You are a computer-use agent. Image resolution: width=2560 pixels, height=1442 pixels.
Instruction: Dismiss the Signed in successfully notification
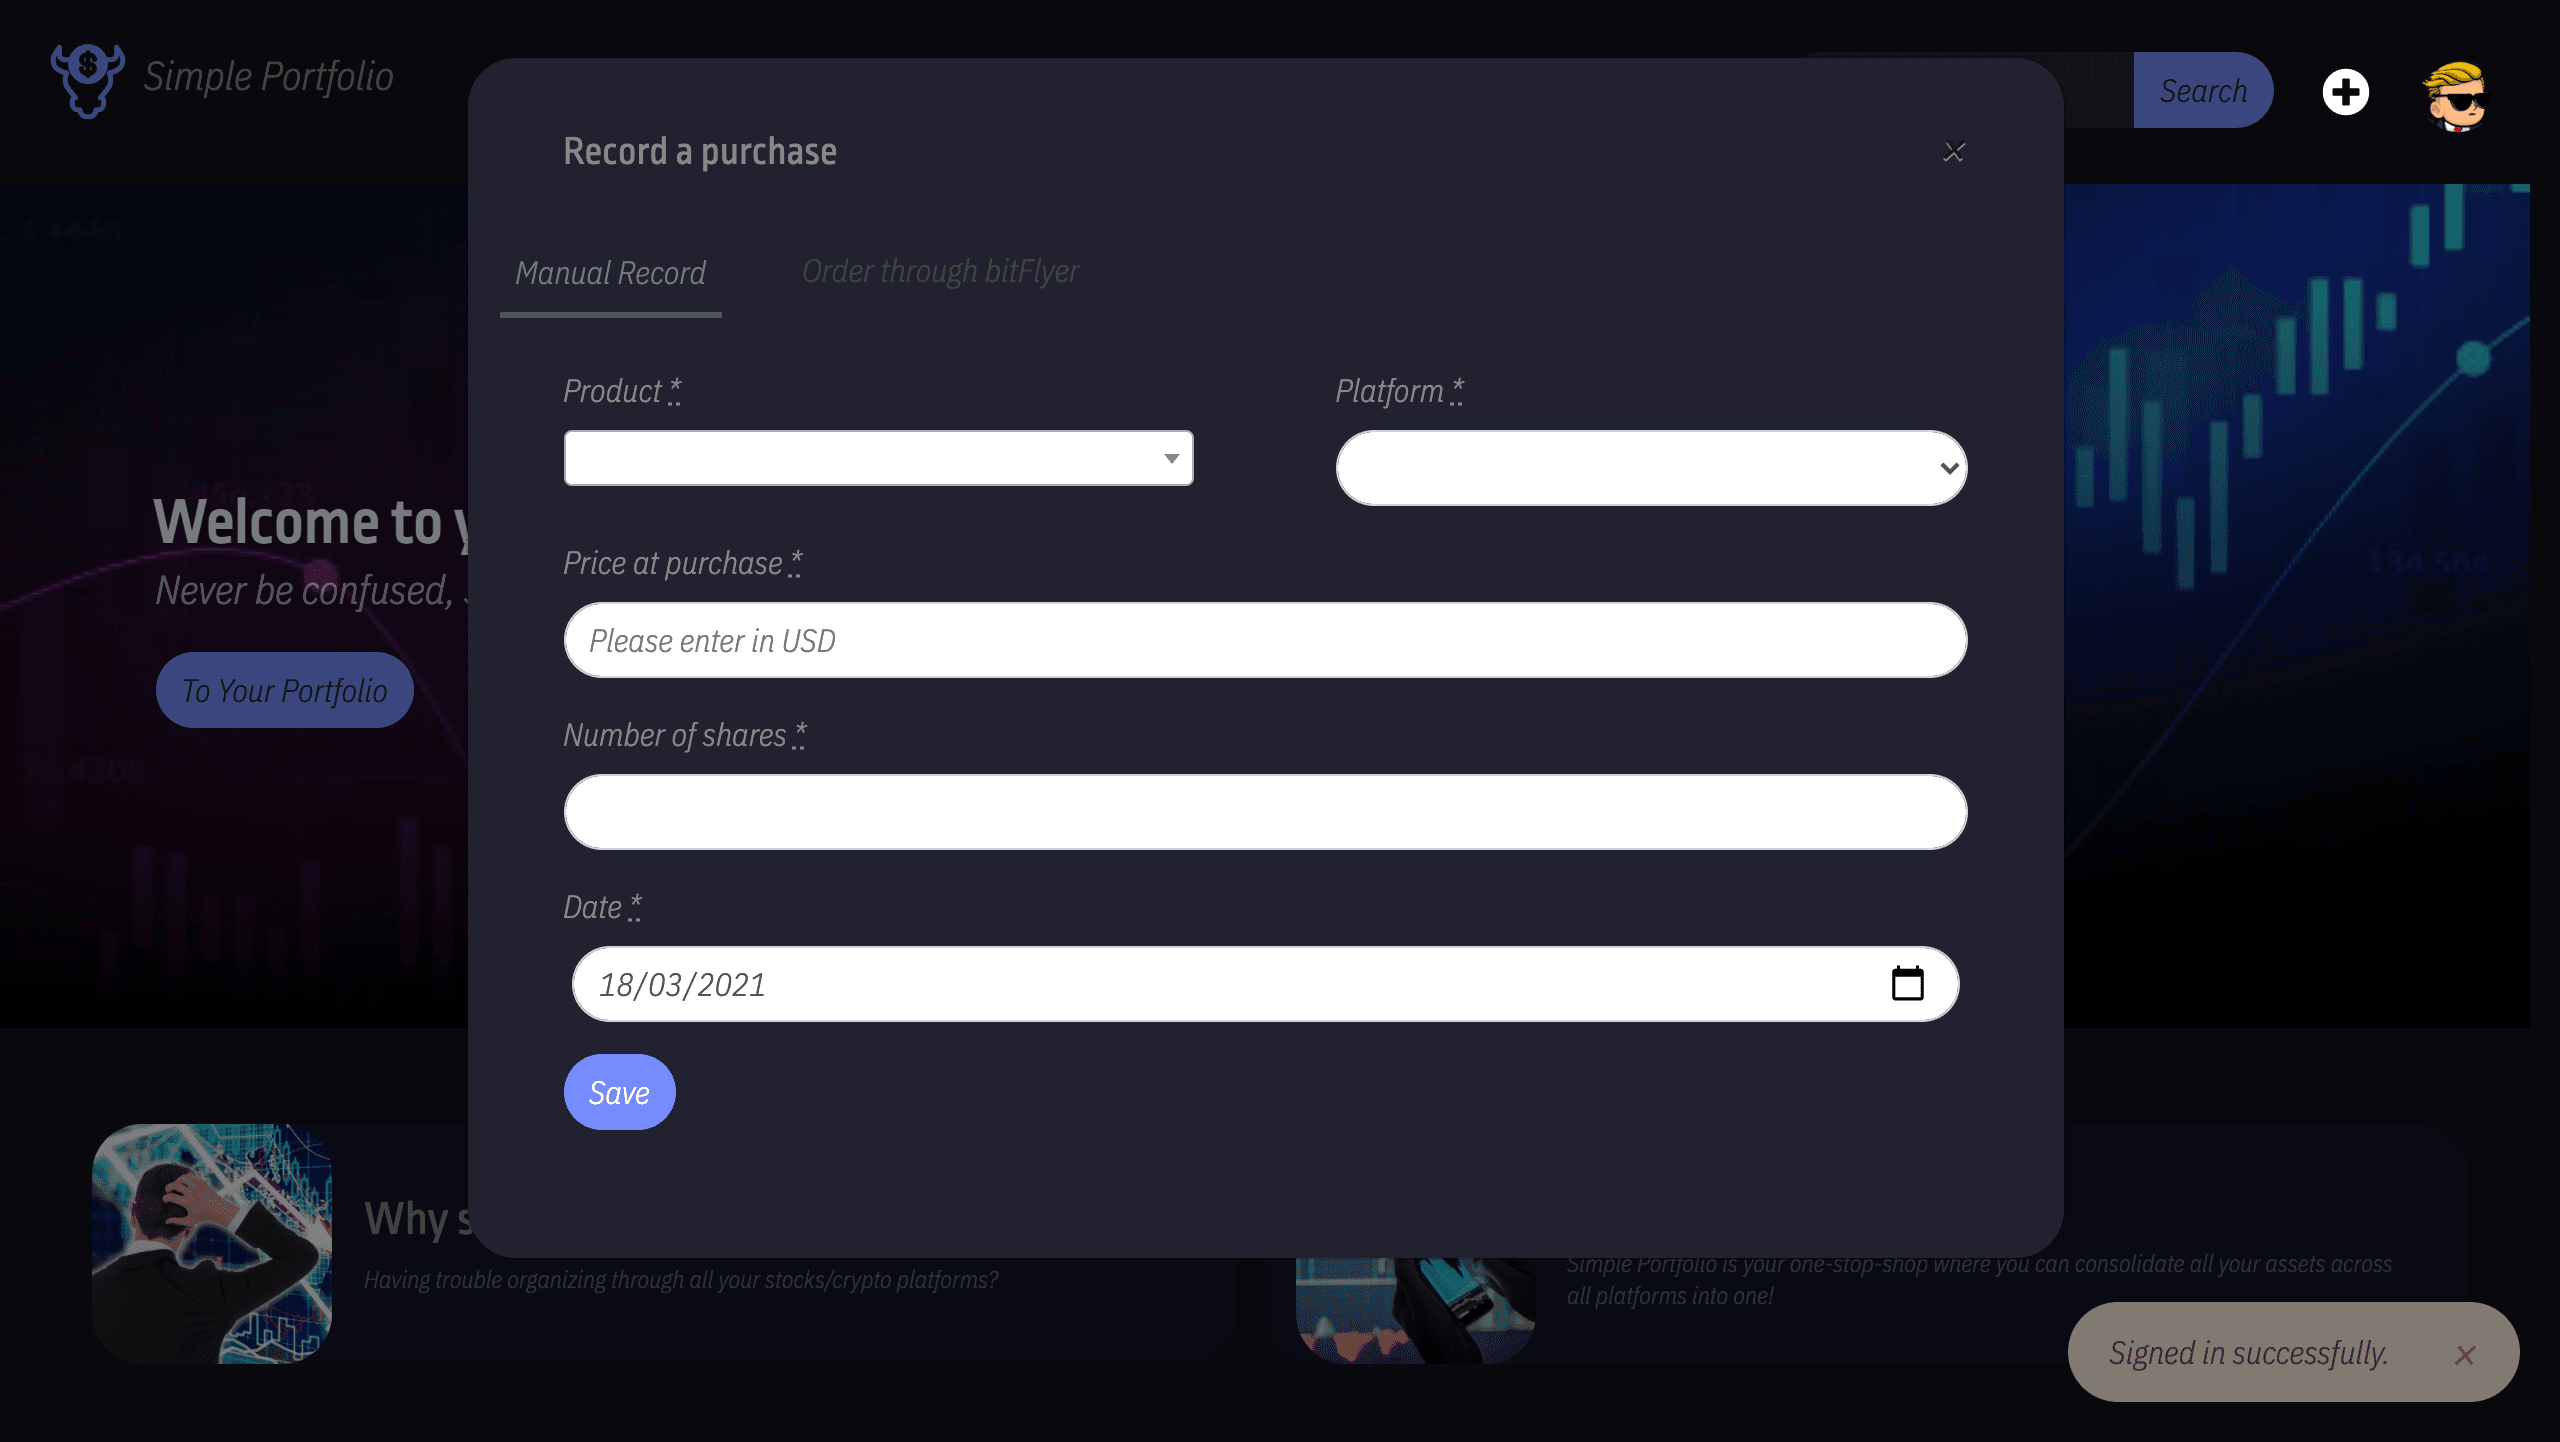click(2465, 1355)
